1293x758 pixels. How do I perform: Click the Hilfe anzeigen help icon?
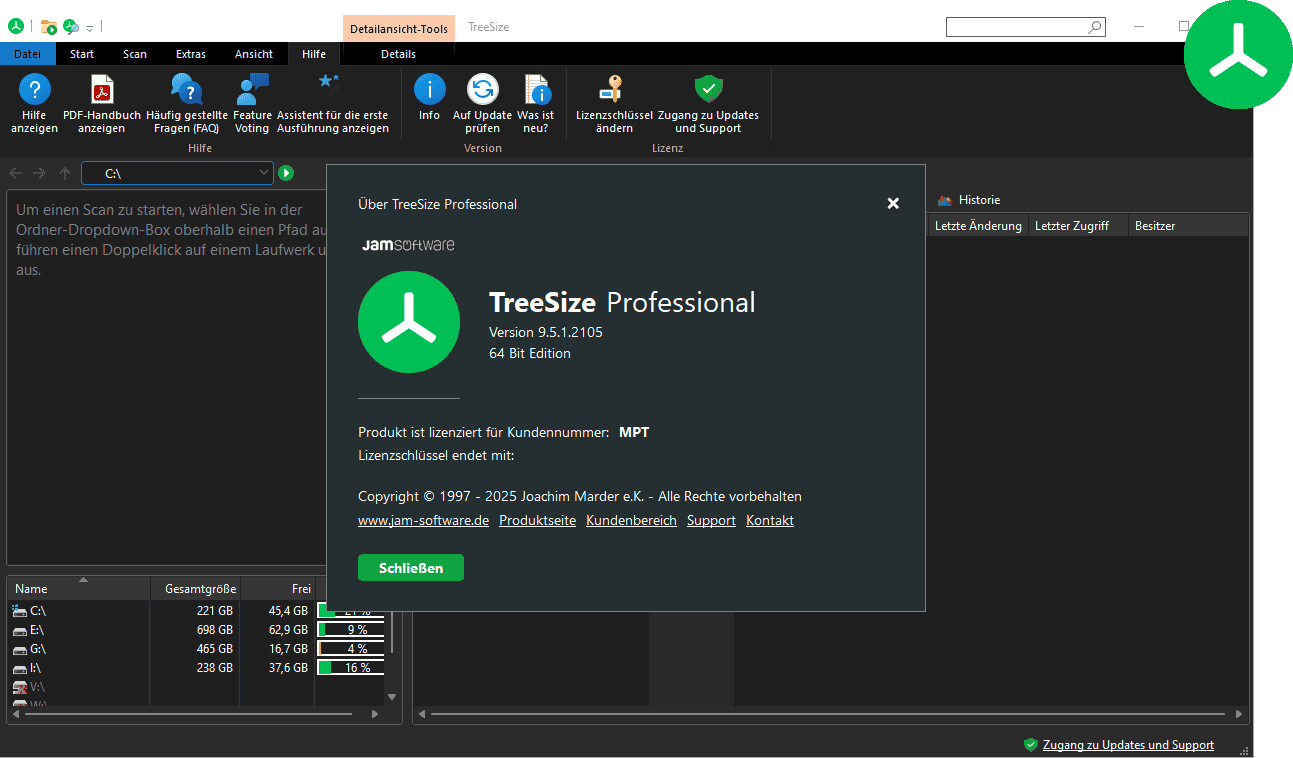coord(35,90)
